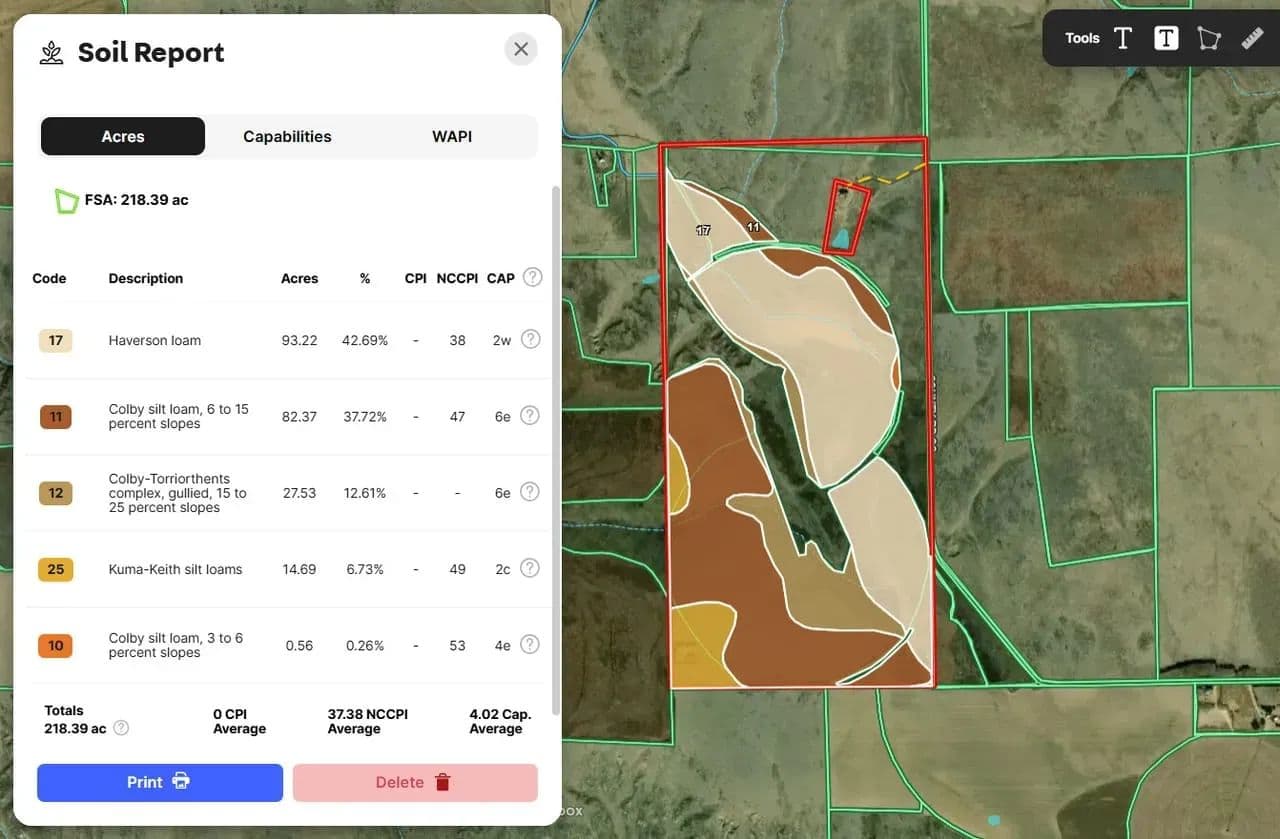The image size is (1280, 839).
Task: Click the Soil Report panel scrollbar
Action: pyautogui.click(x=556, y=450)
